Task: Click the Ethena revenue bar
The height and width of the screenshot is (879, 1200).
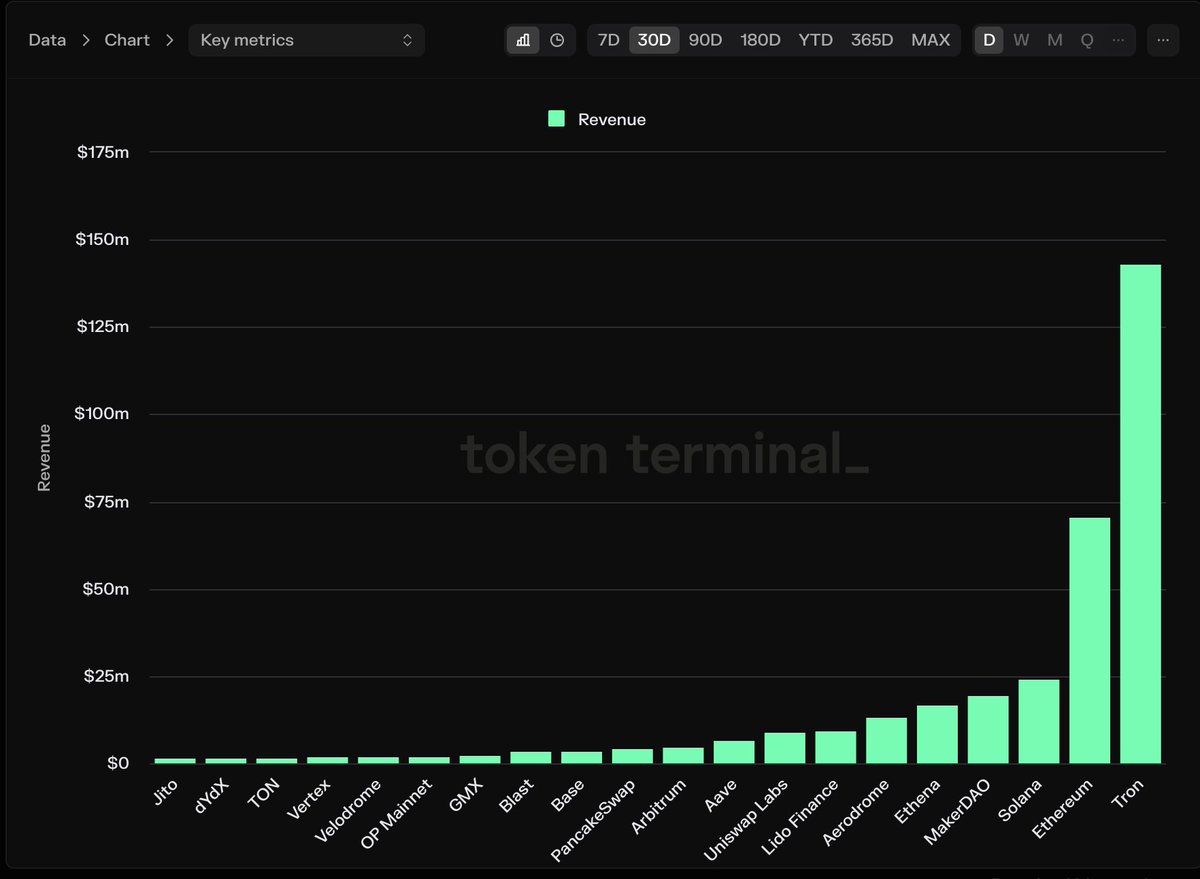Action: [937, 734]
